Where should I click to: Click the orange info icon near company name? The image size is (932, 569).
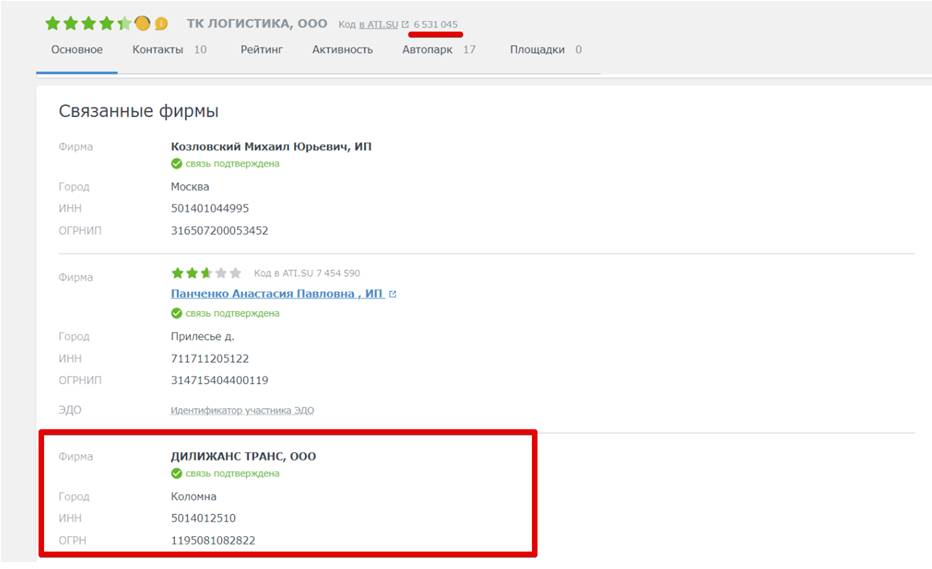point(161,24)
